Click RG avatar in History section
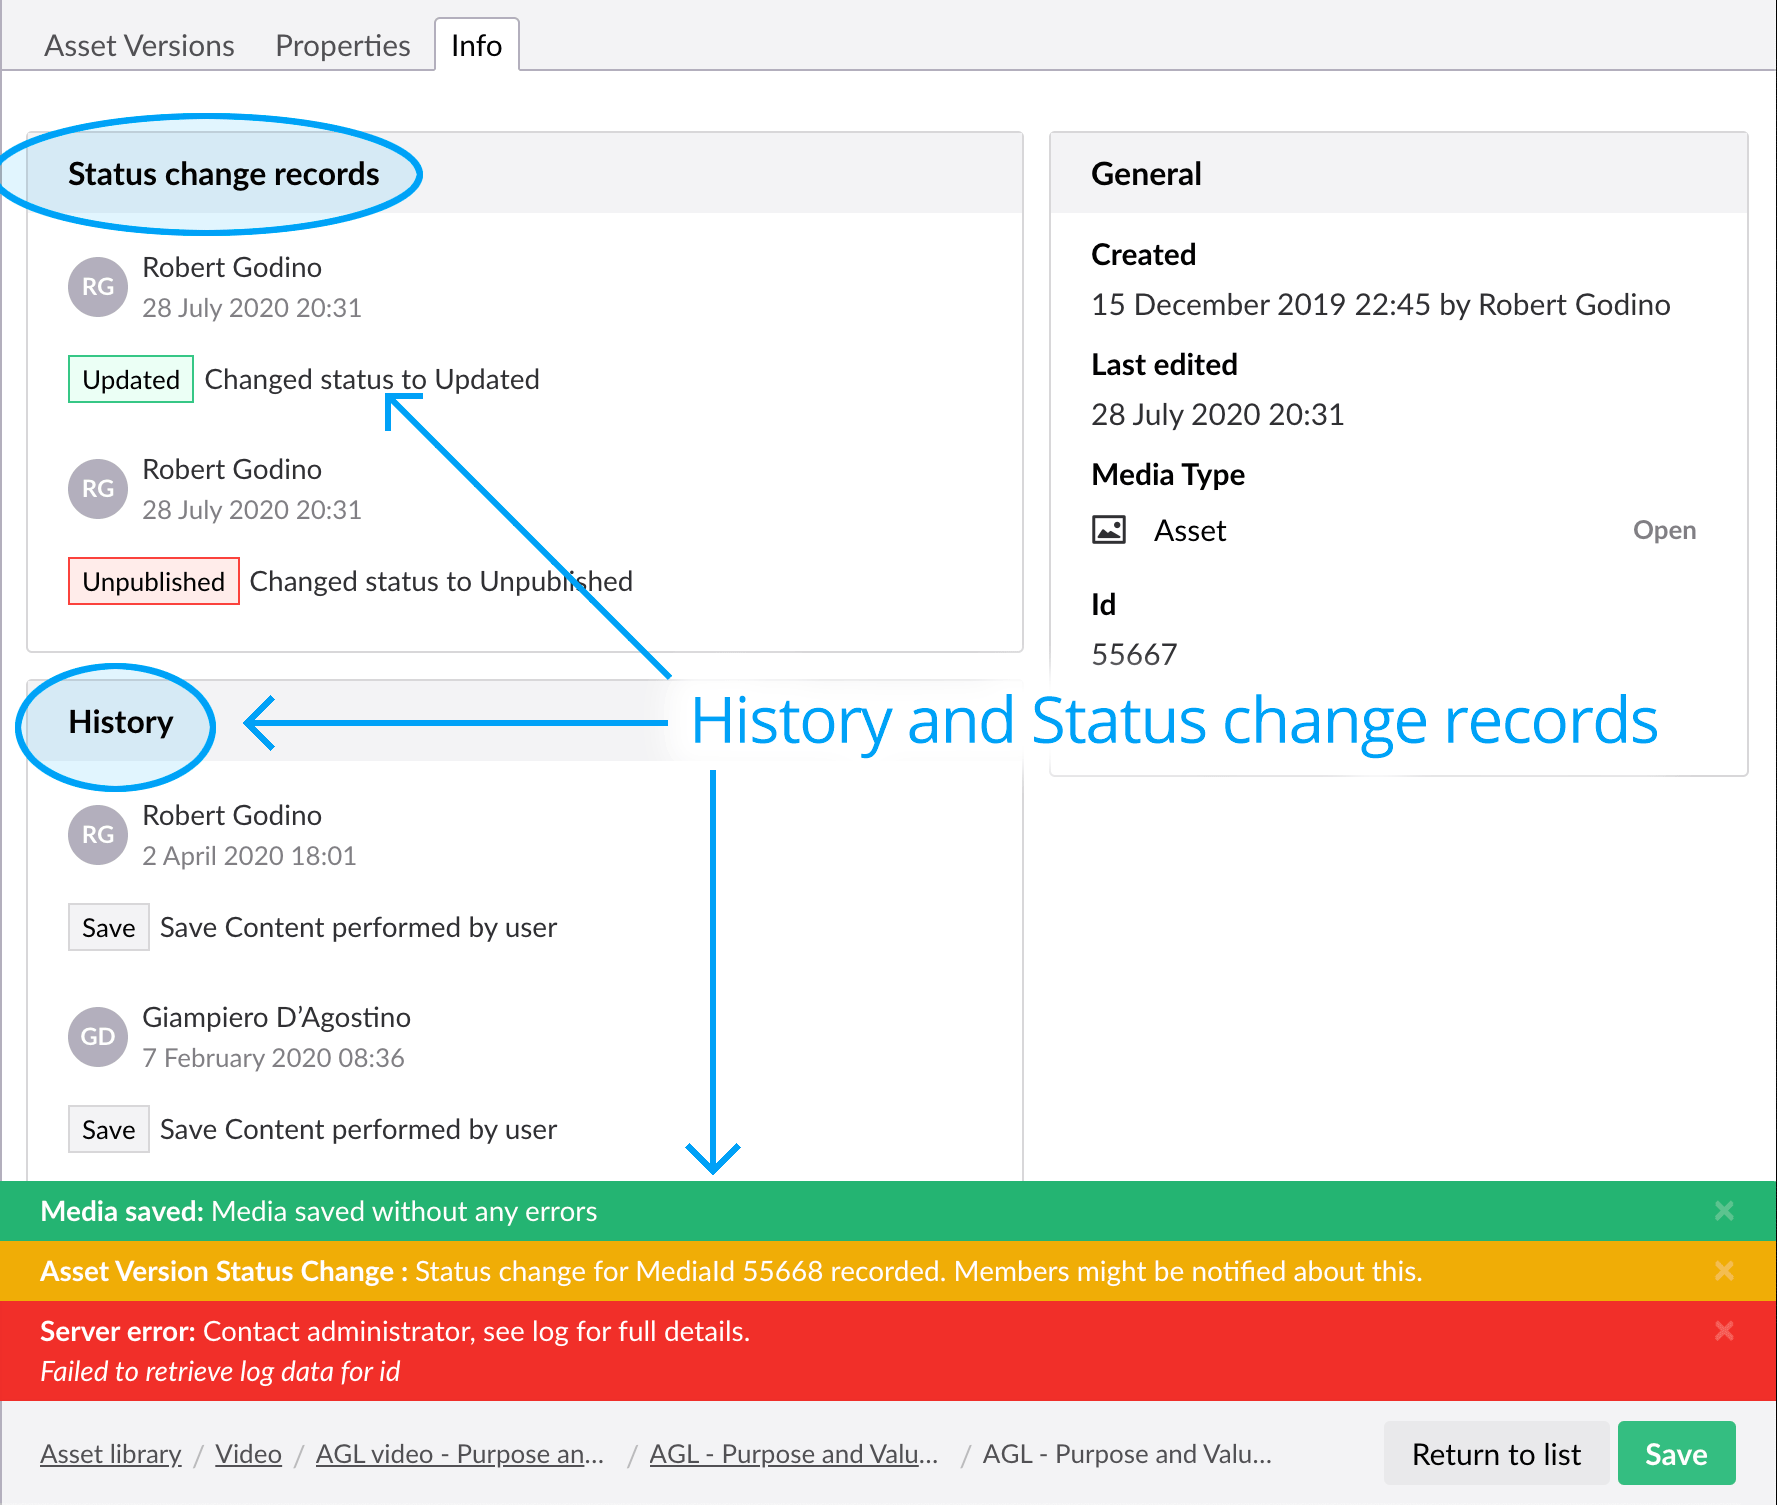The image size is (1777, 1505). pos(98,835)
